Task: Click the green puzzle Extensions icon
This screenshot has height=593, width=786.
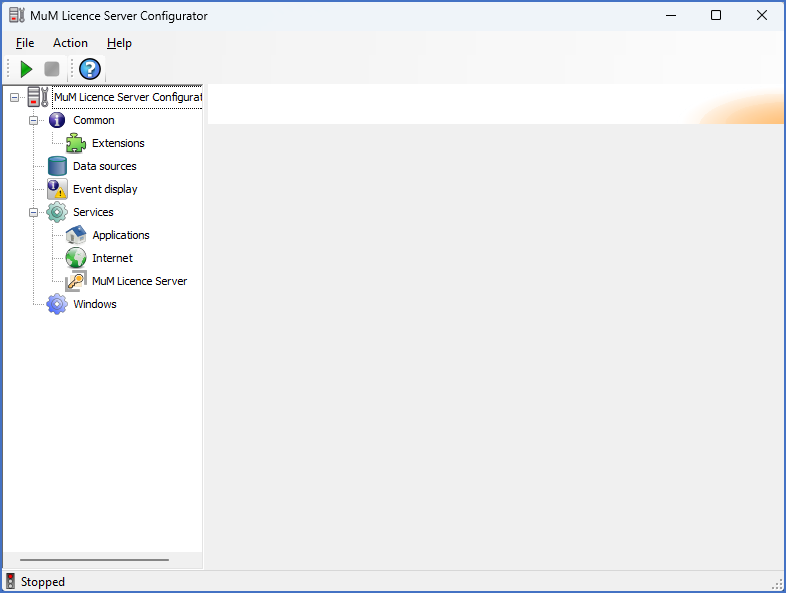Action: pos(76,143)
